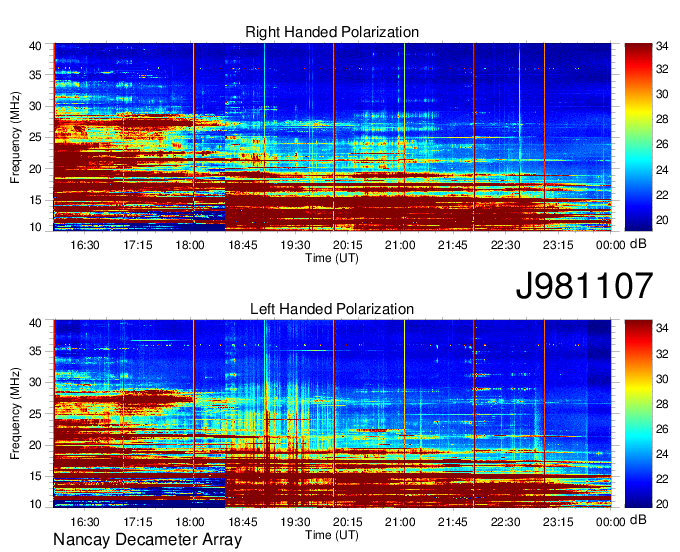Click the 25 MHz tick on Right Handed plot
This screenshot has height=552, width=680.
point(35,137)
